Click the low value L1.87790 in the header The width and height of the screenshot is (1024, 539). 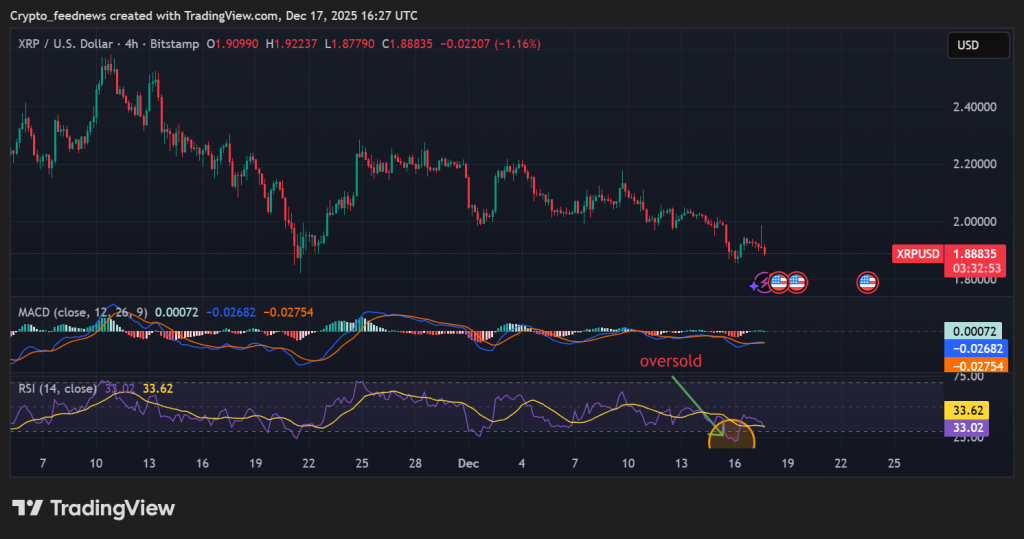point(349,44)
